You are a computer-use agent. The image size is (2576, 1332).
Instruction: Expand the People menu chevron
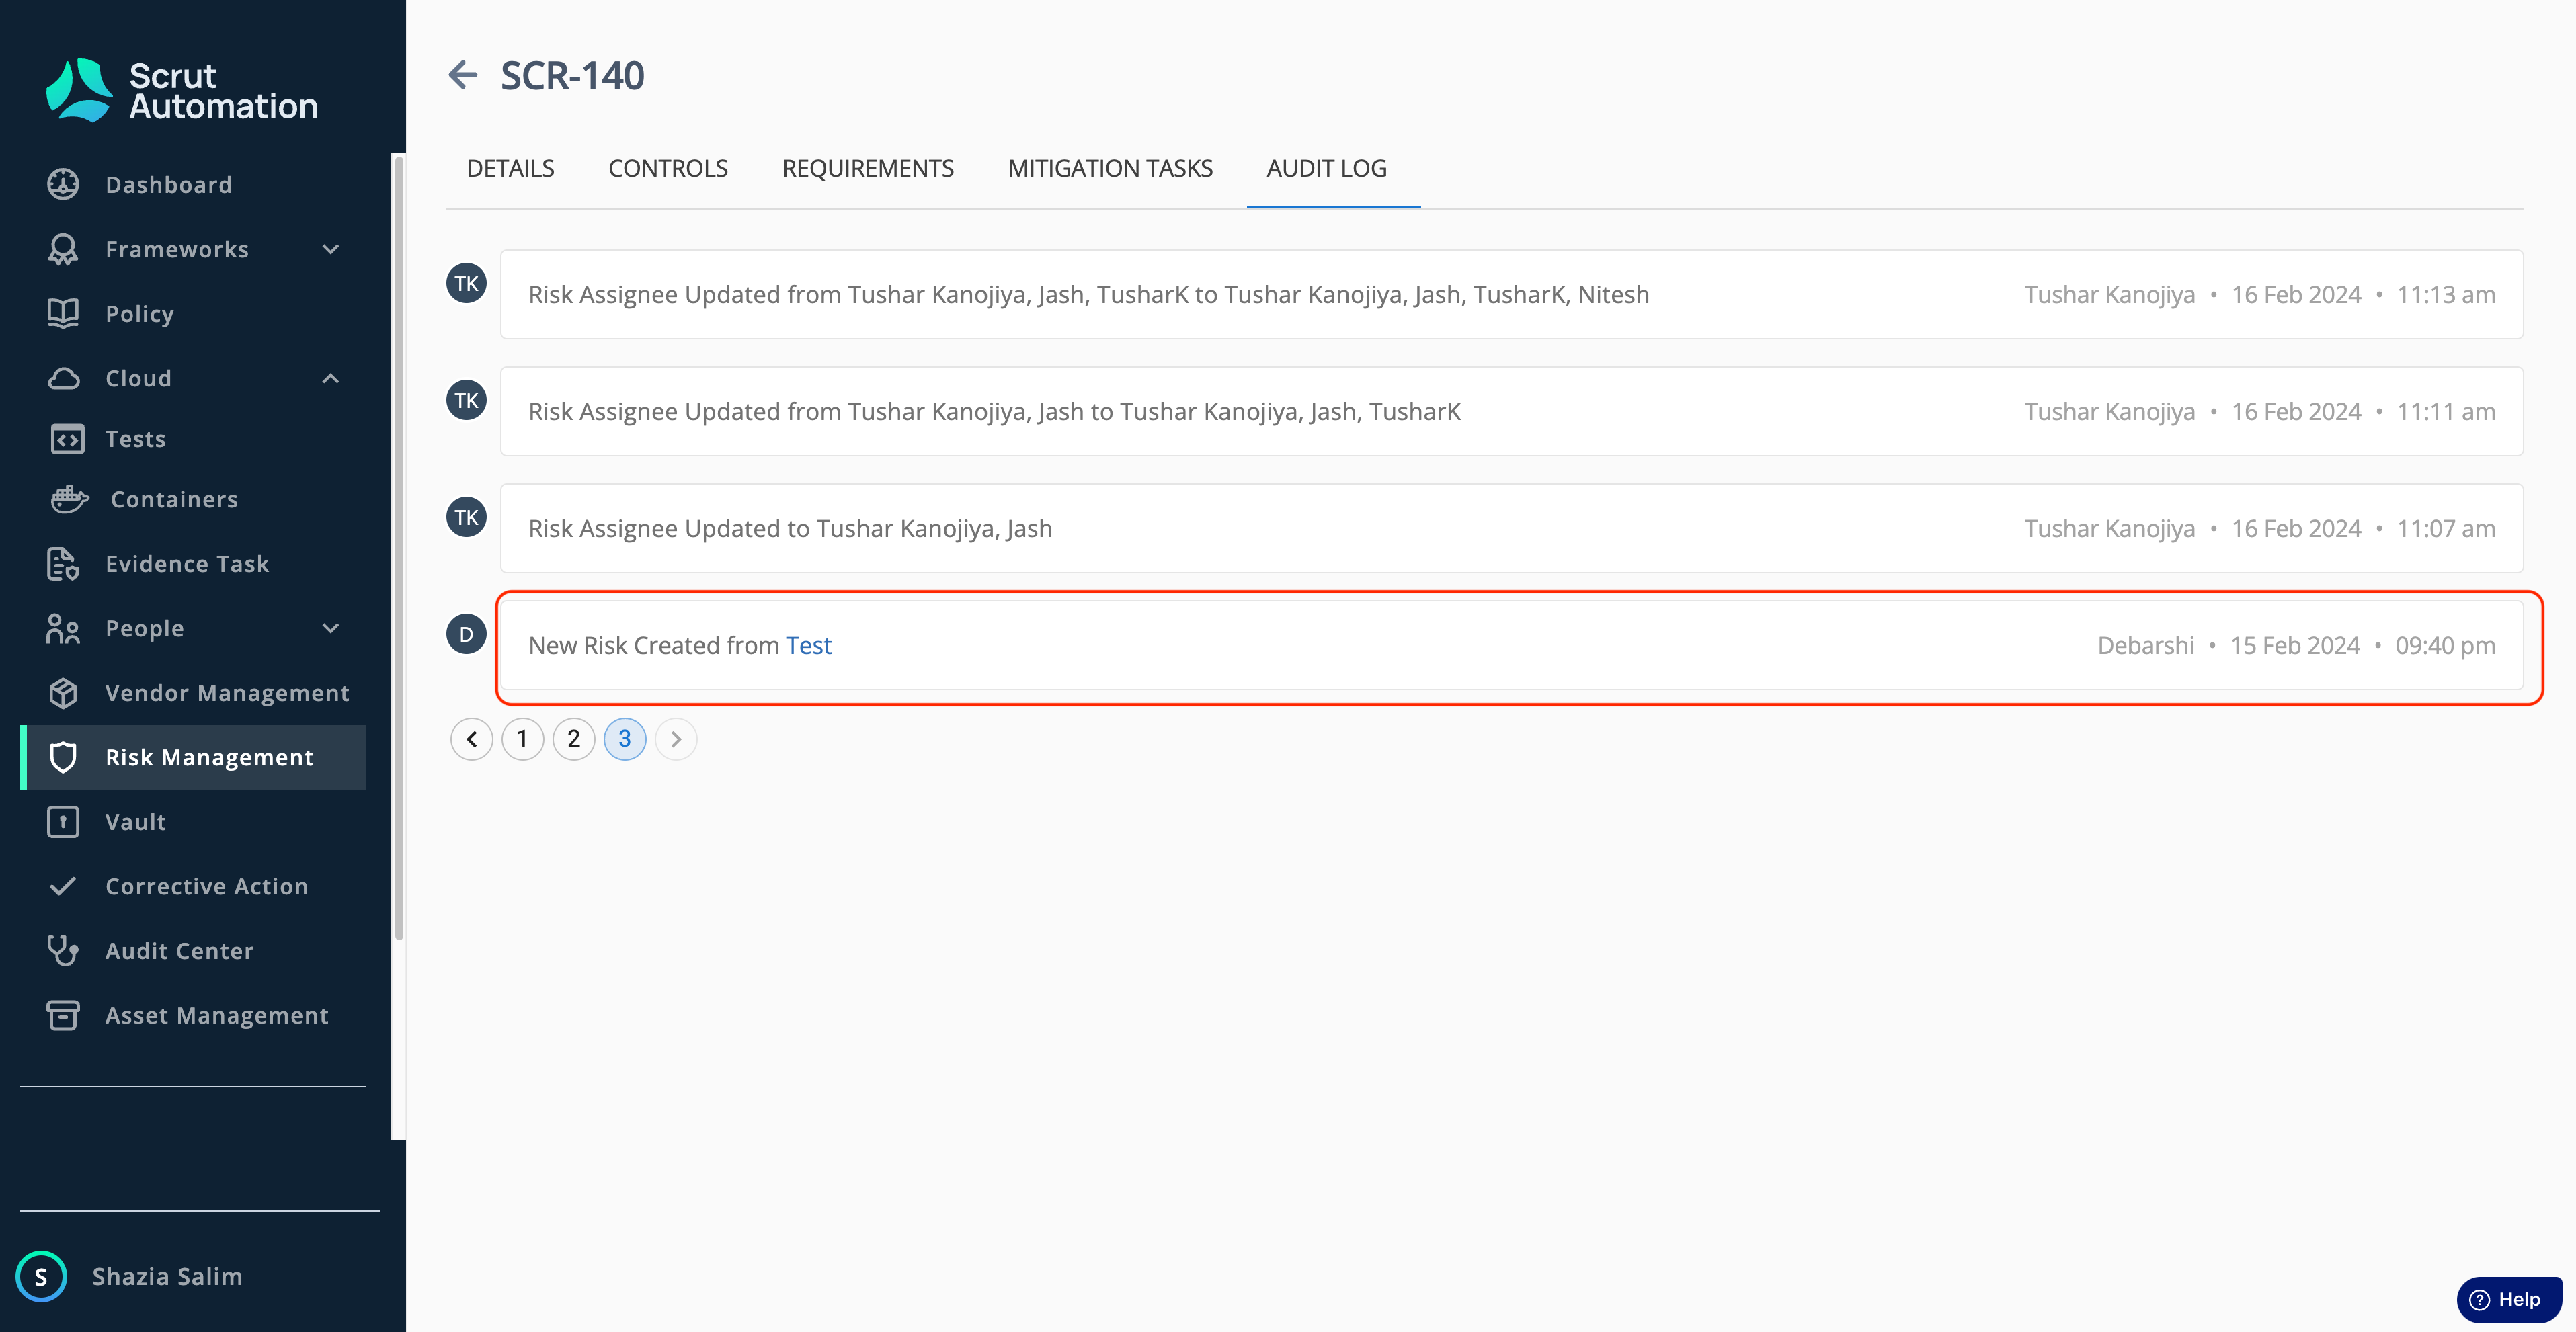click(331, 628)
